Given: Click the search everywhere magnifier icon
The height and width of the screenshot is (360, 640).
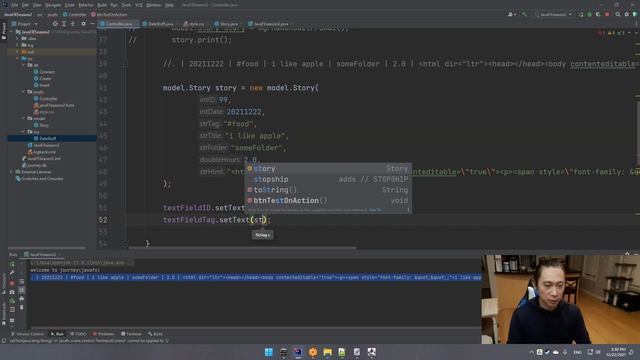Looking at the screenshot, I should pos(618,14).
